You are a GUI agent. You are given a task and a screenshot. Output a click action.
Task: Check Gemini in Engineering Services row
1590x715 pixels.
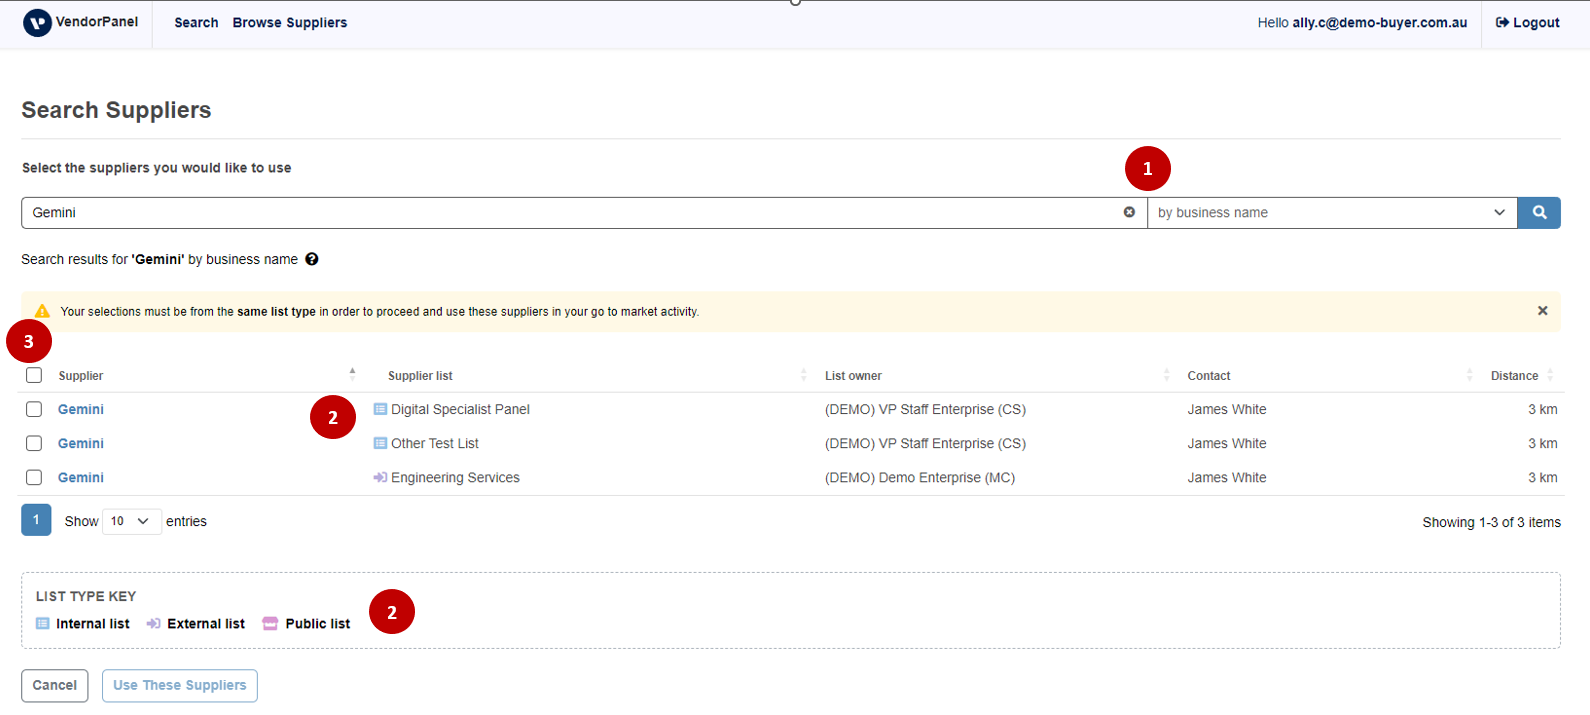click(x=34, y=477)
